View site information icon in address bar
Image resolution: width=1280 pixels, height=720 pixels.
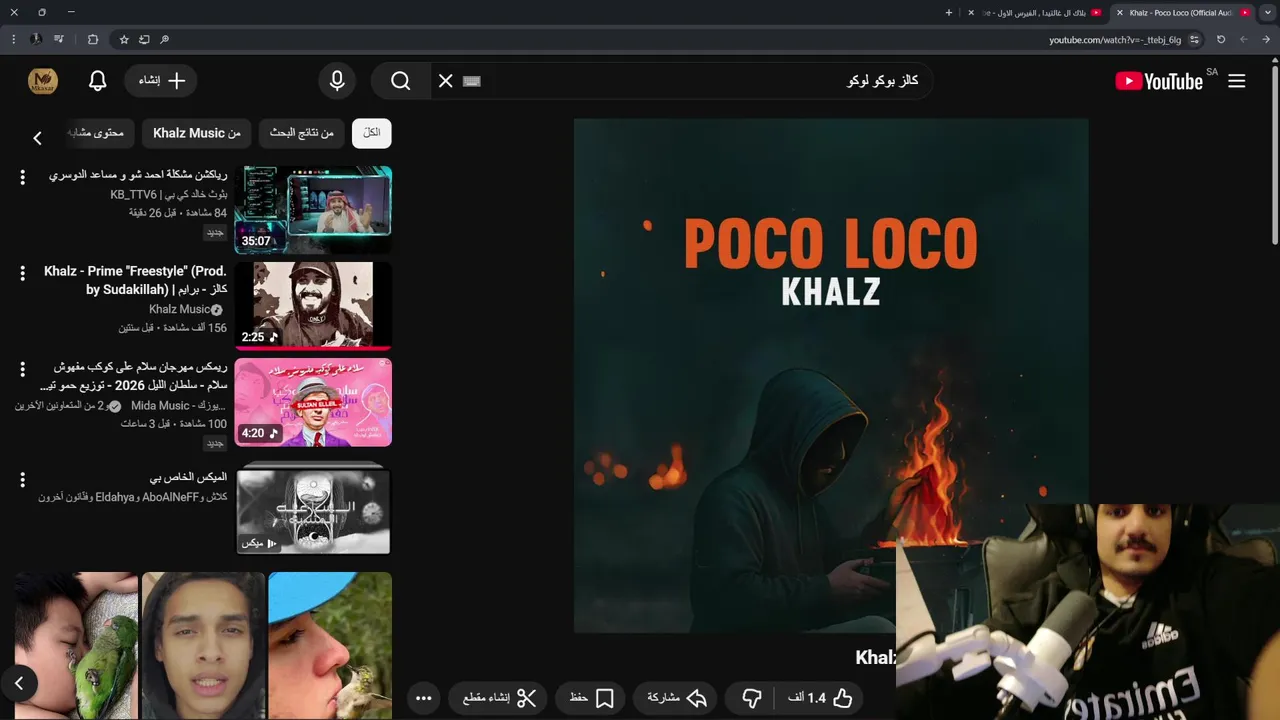click(x=1194, y=40)
